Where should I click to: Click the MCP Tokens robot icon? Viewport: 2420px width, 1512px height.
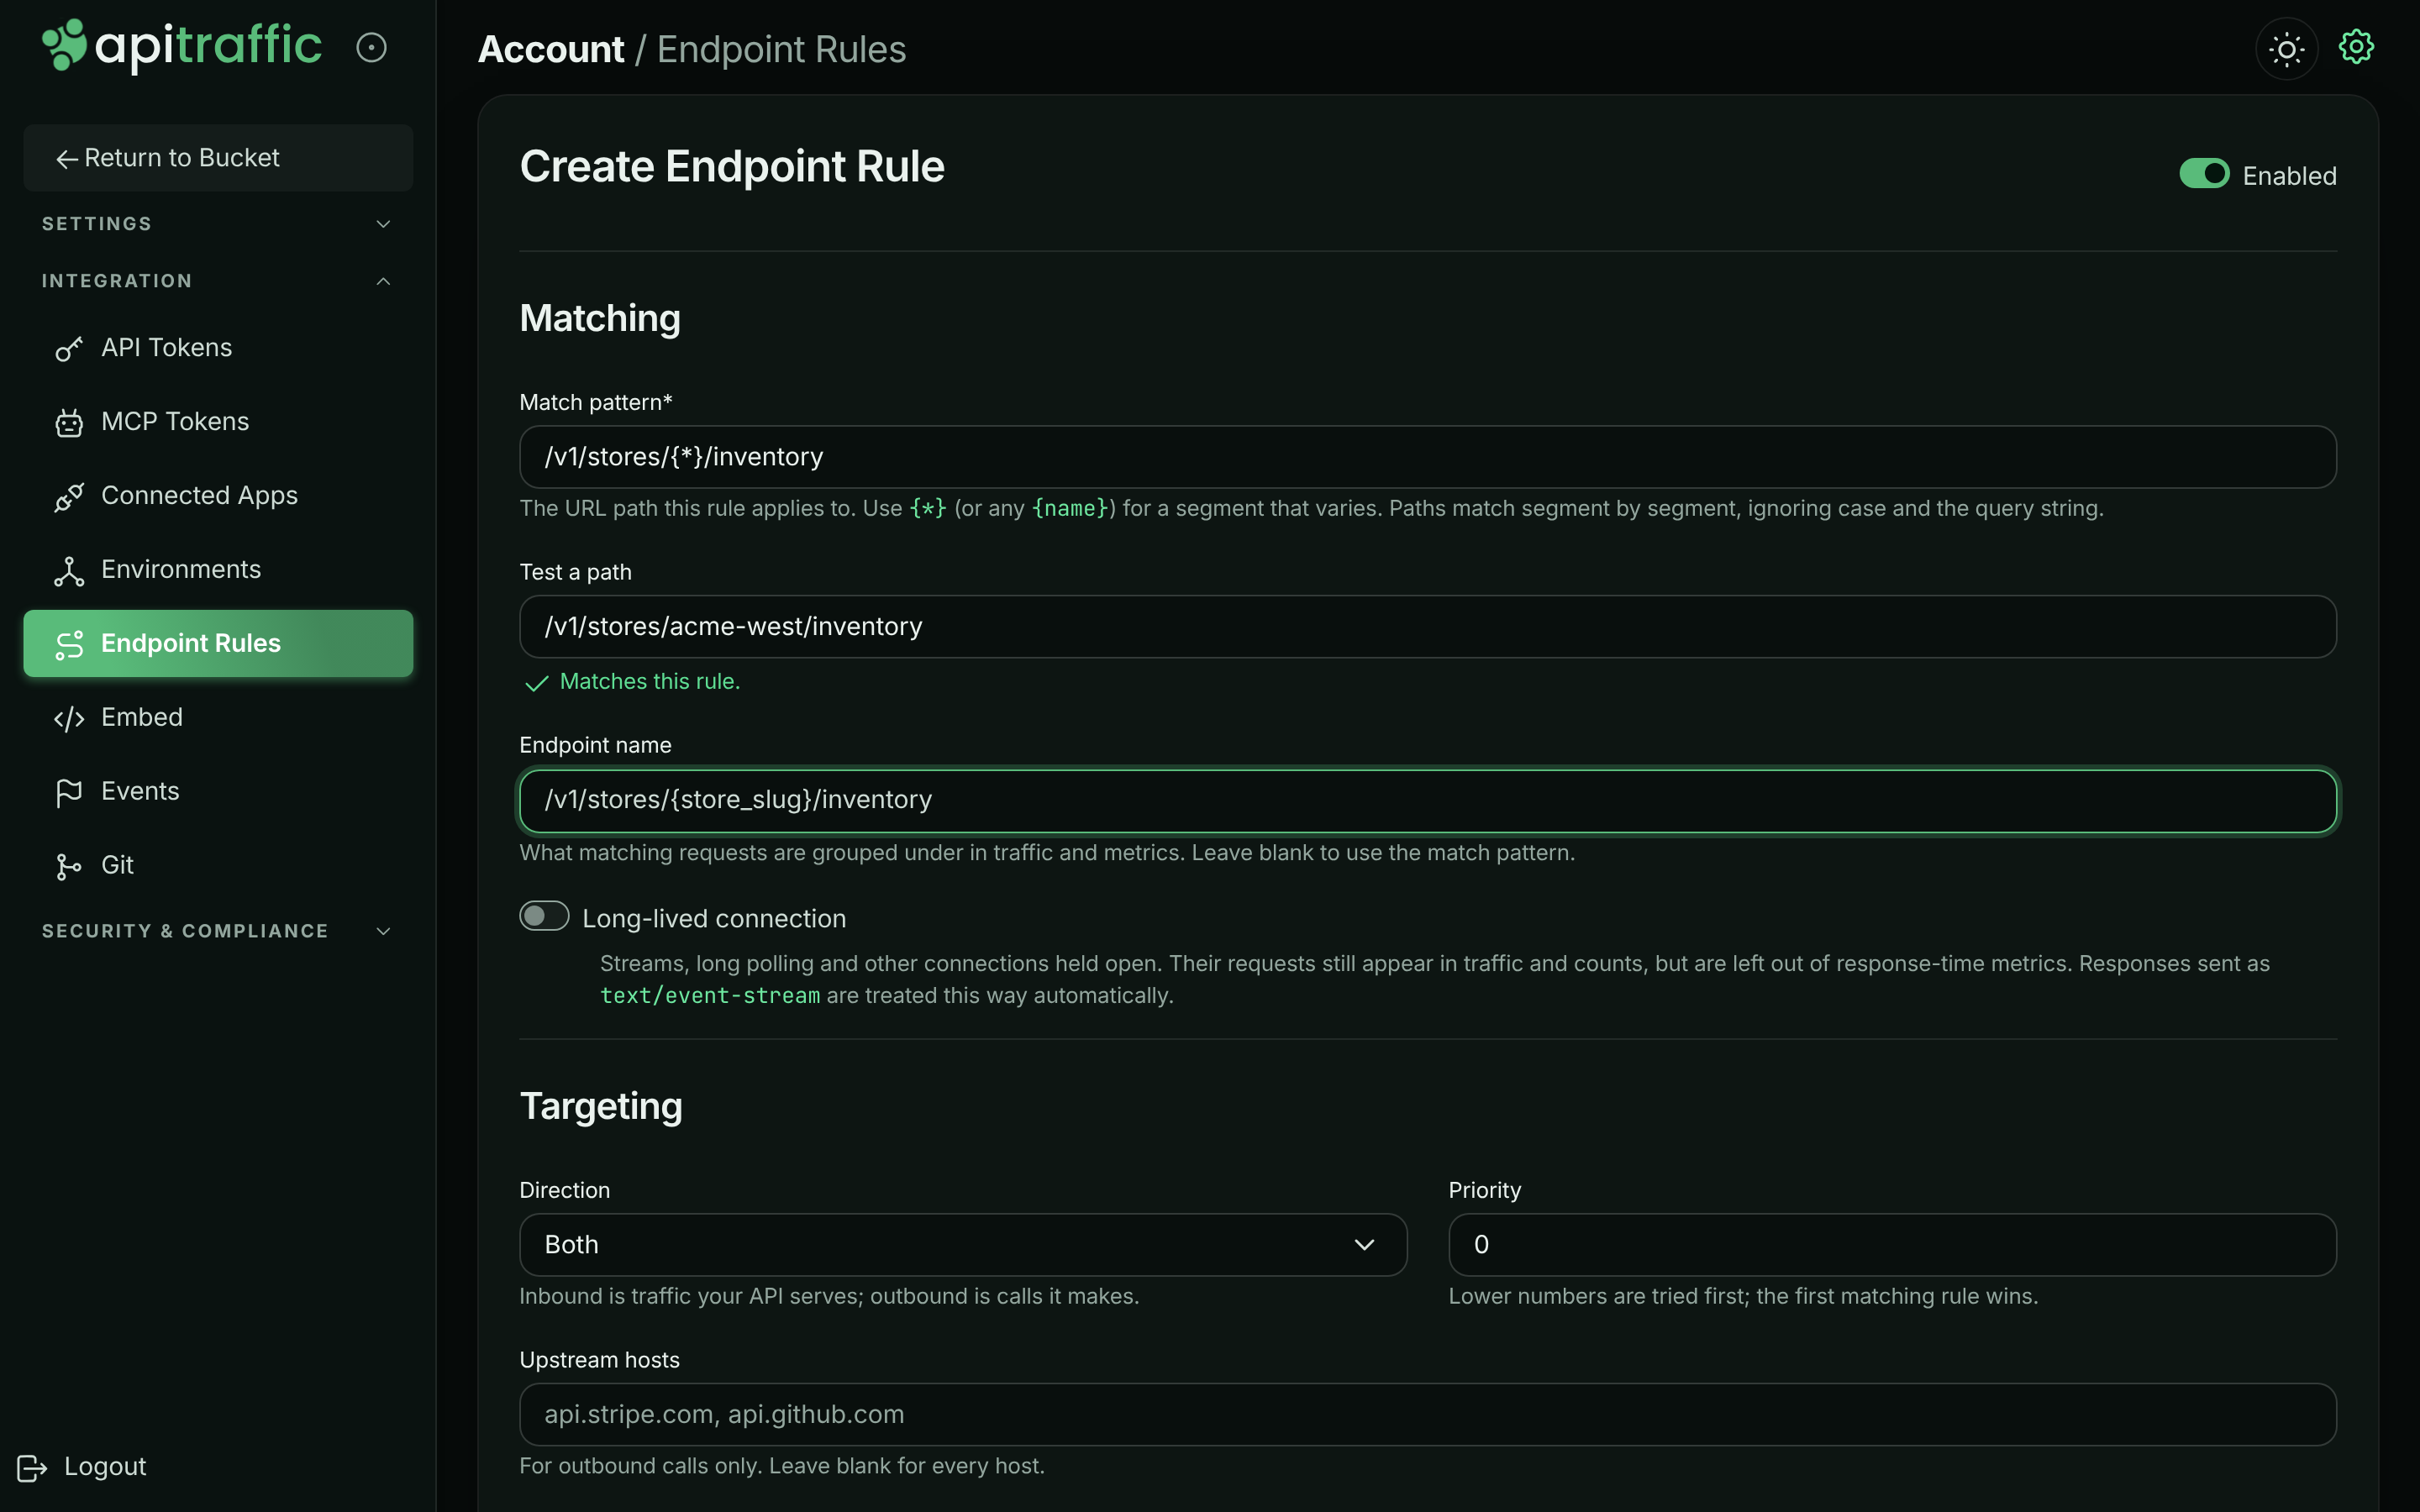tap(68, 422)
